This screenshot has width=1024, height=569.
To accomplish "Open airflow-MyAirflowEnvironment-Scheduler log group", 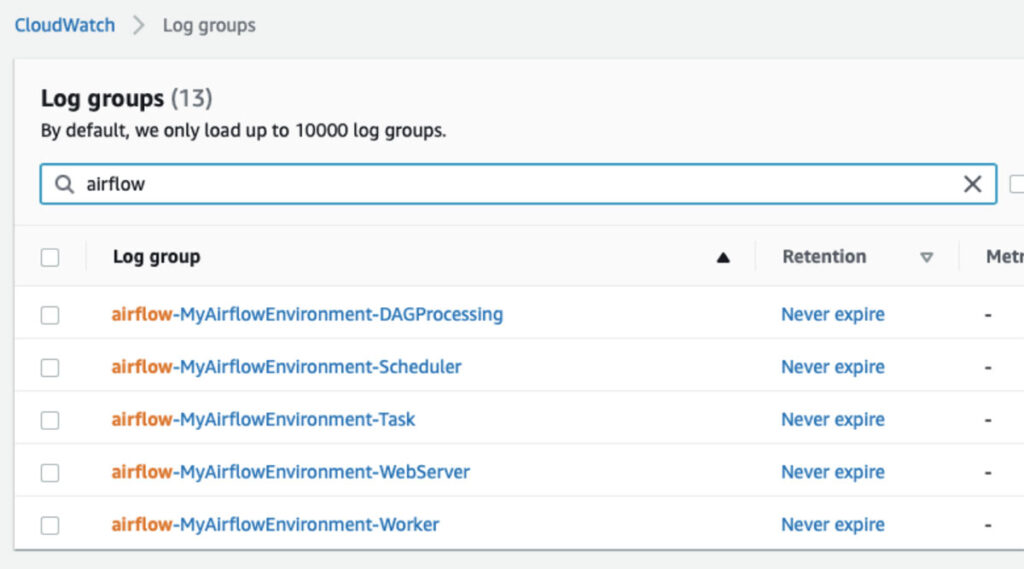I will (286, 367).
